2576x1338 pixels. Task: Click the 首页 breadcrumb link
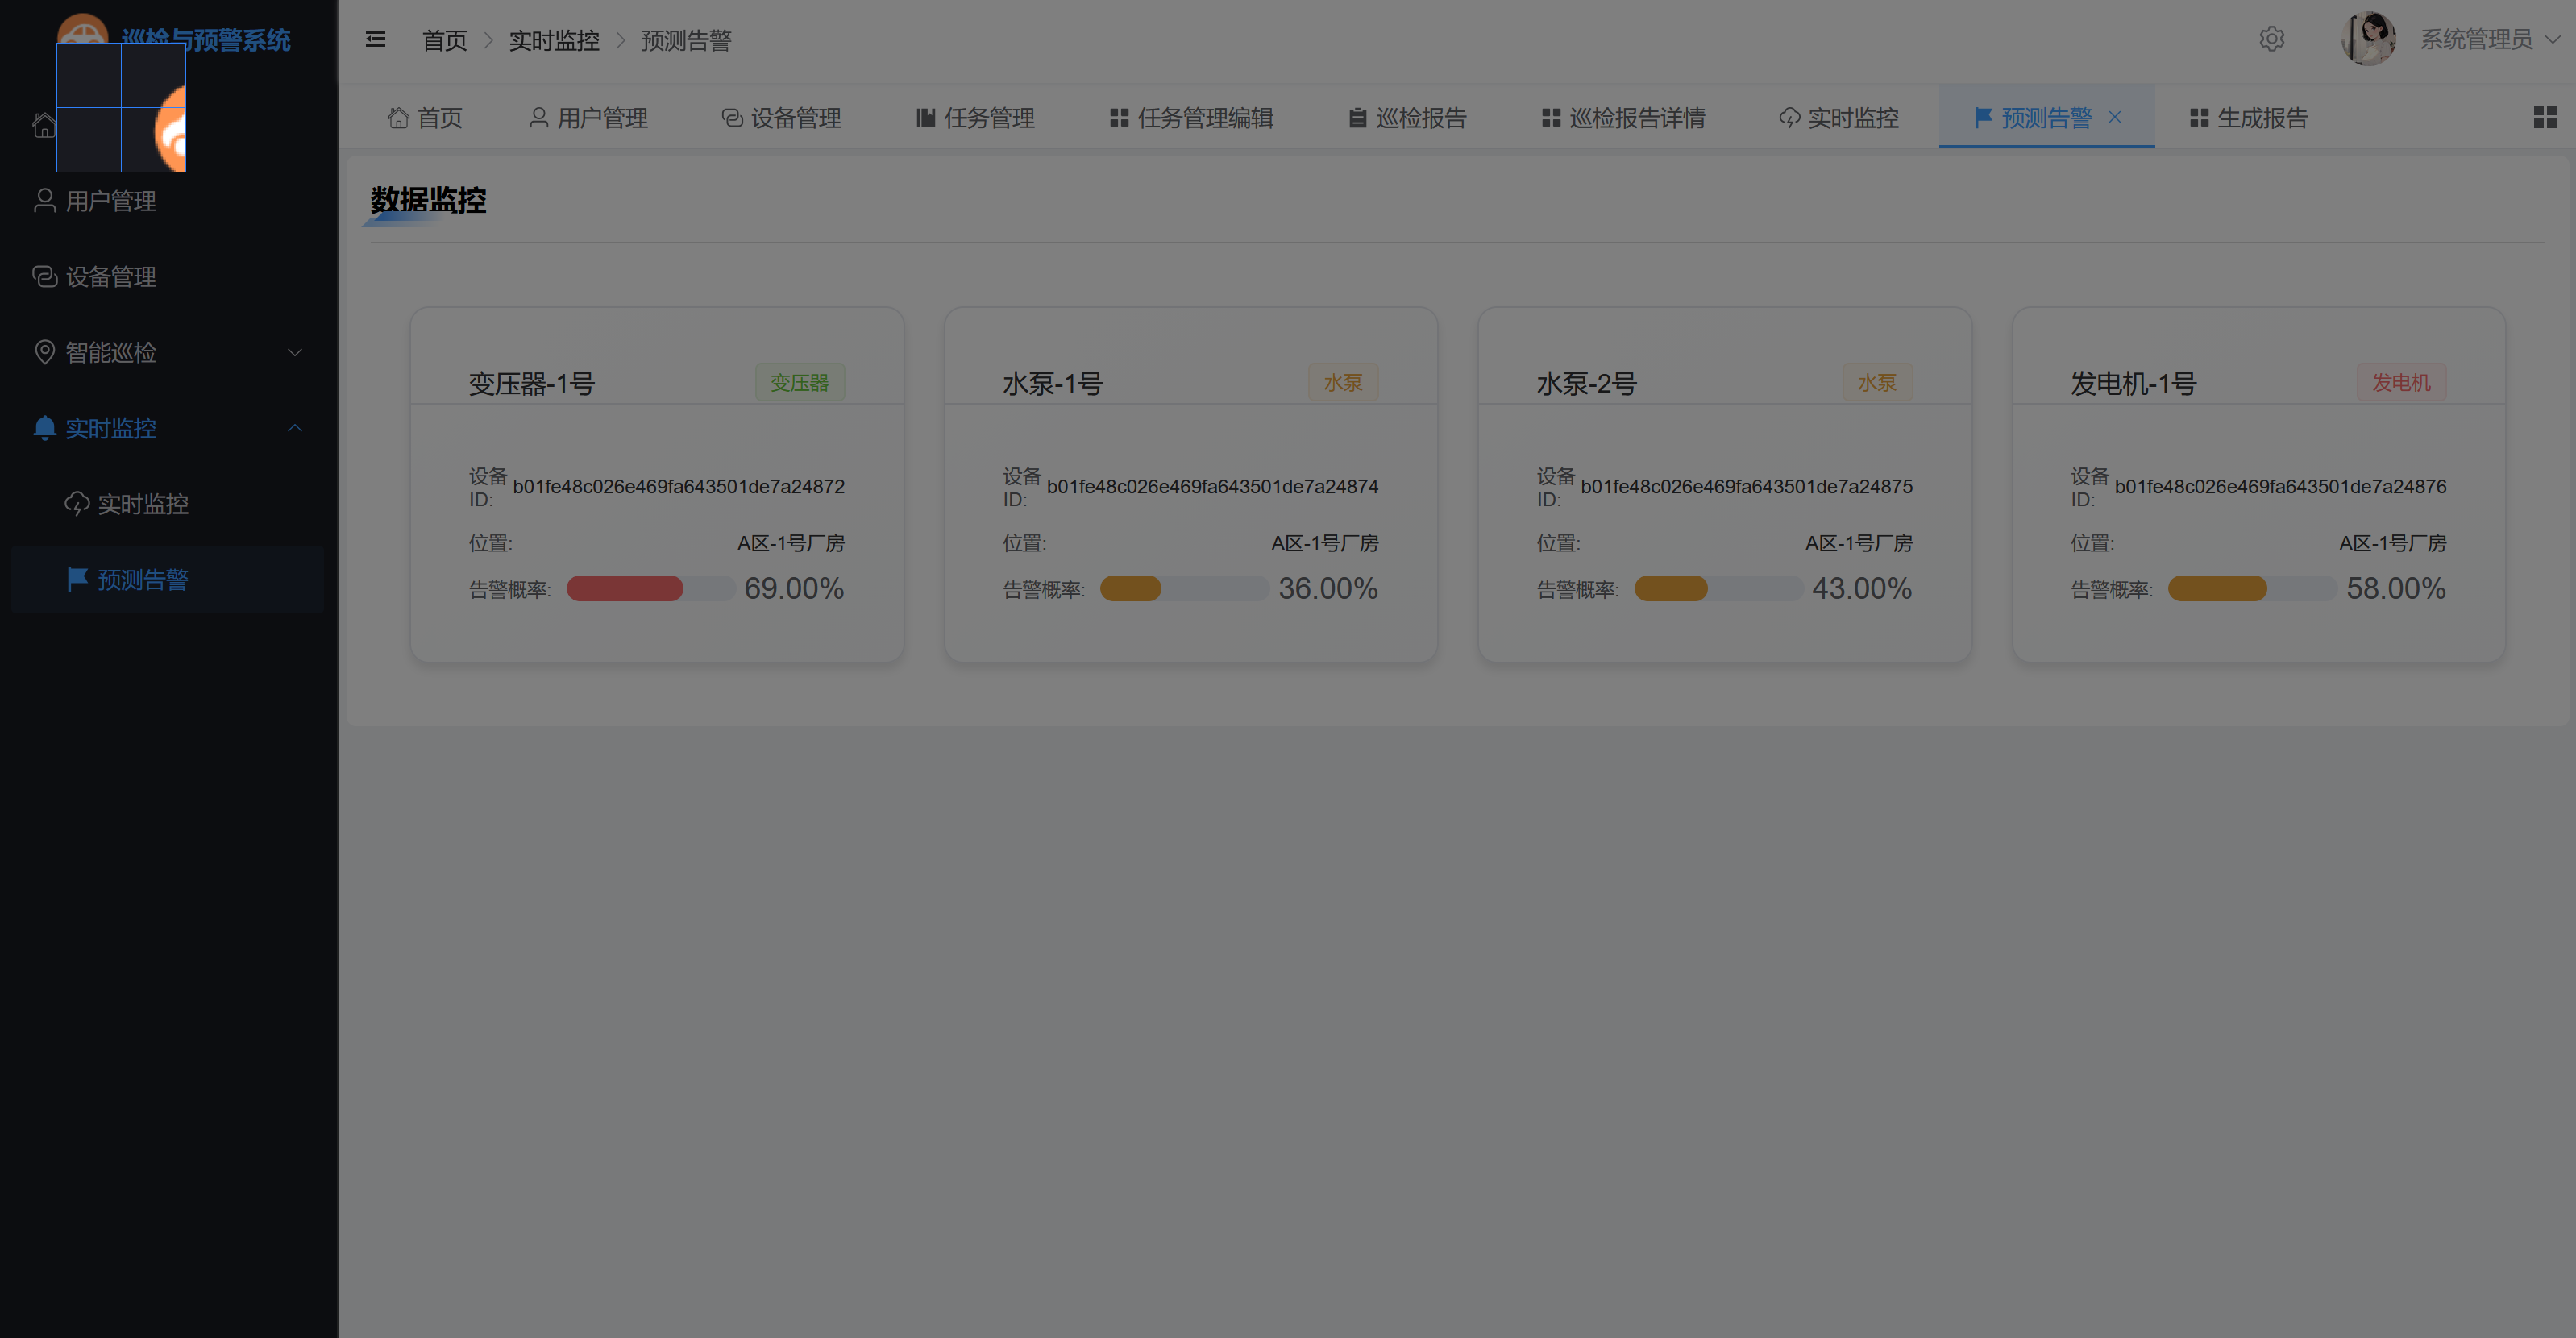(444, 40)
